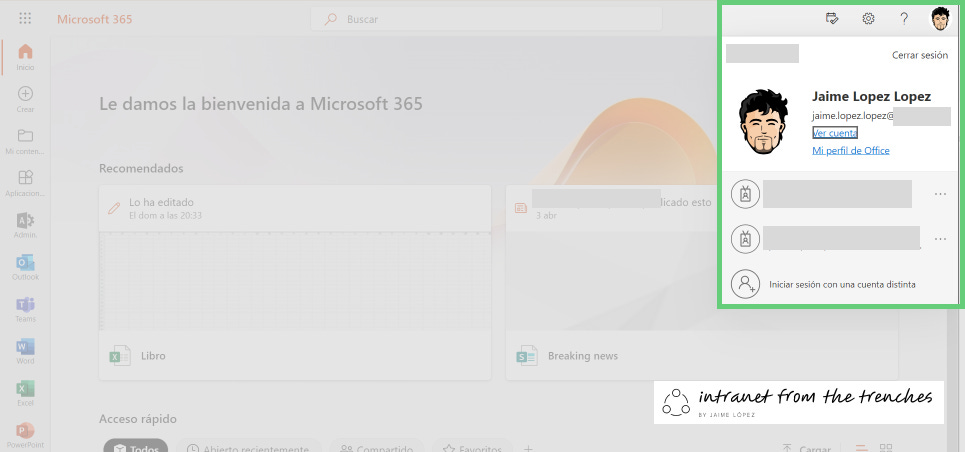Open the Crear option in sidebar

[25, 99]
